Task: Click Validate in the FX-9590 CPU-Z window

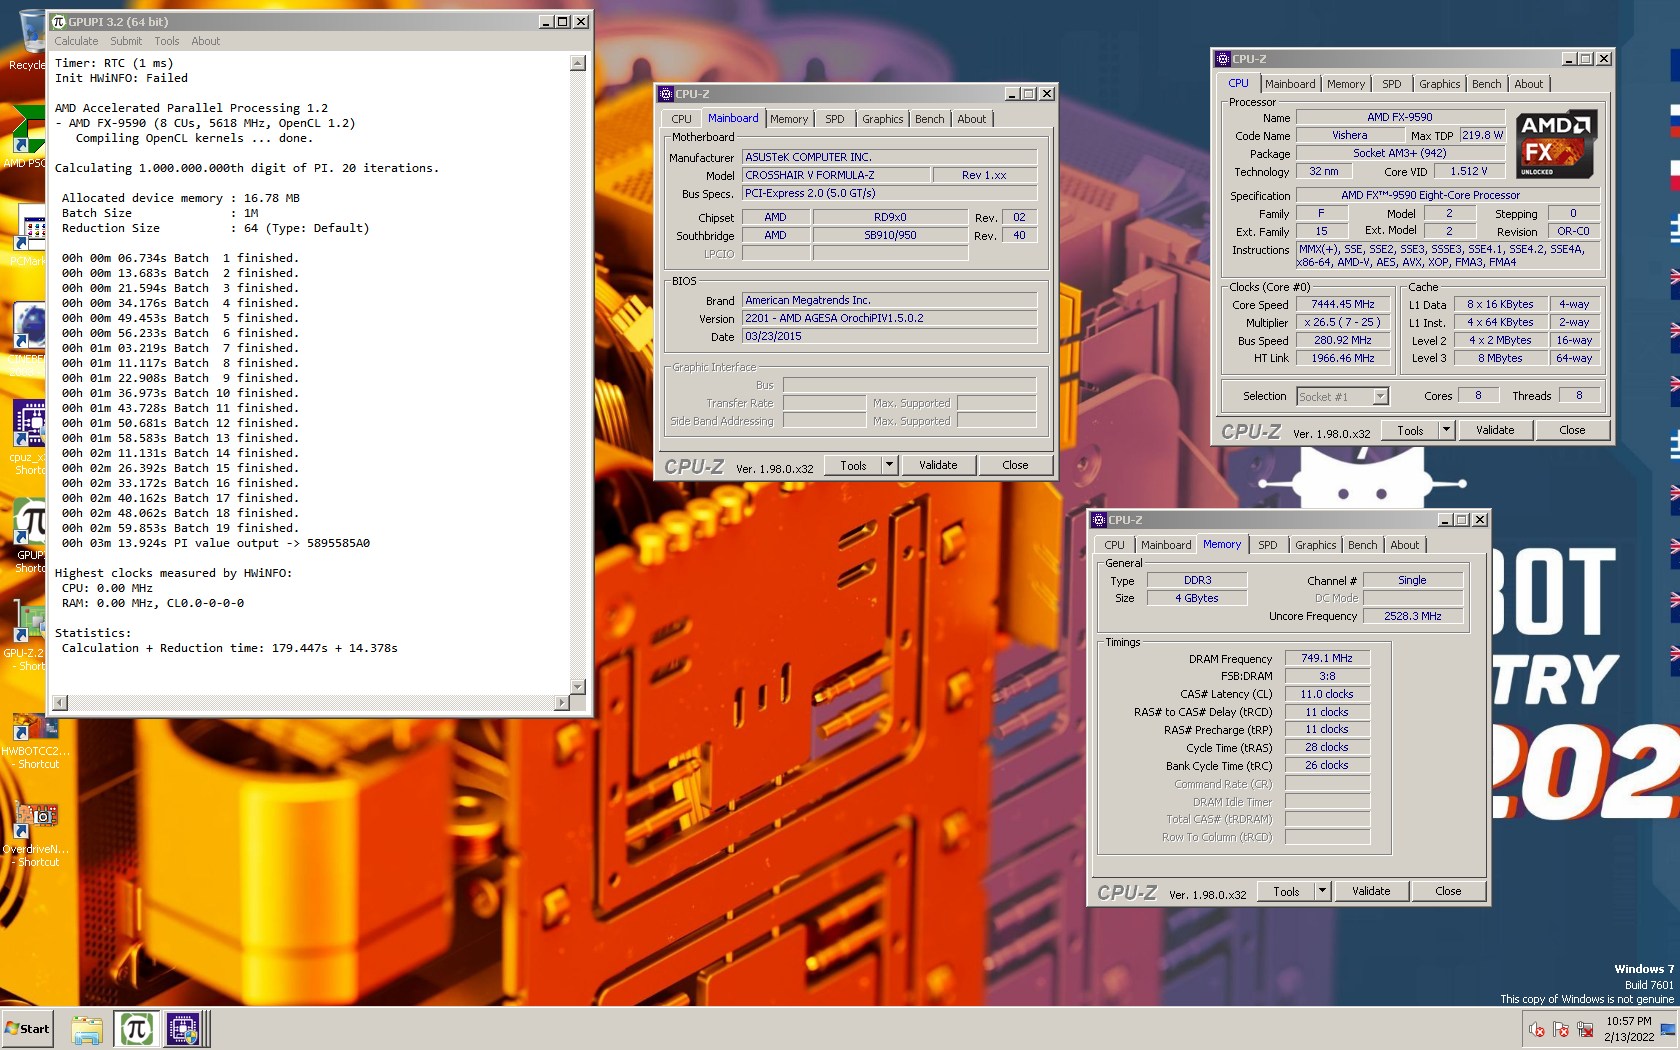Action: [x=1495, y=430]
